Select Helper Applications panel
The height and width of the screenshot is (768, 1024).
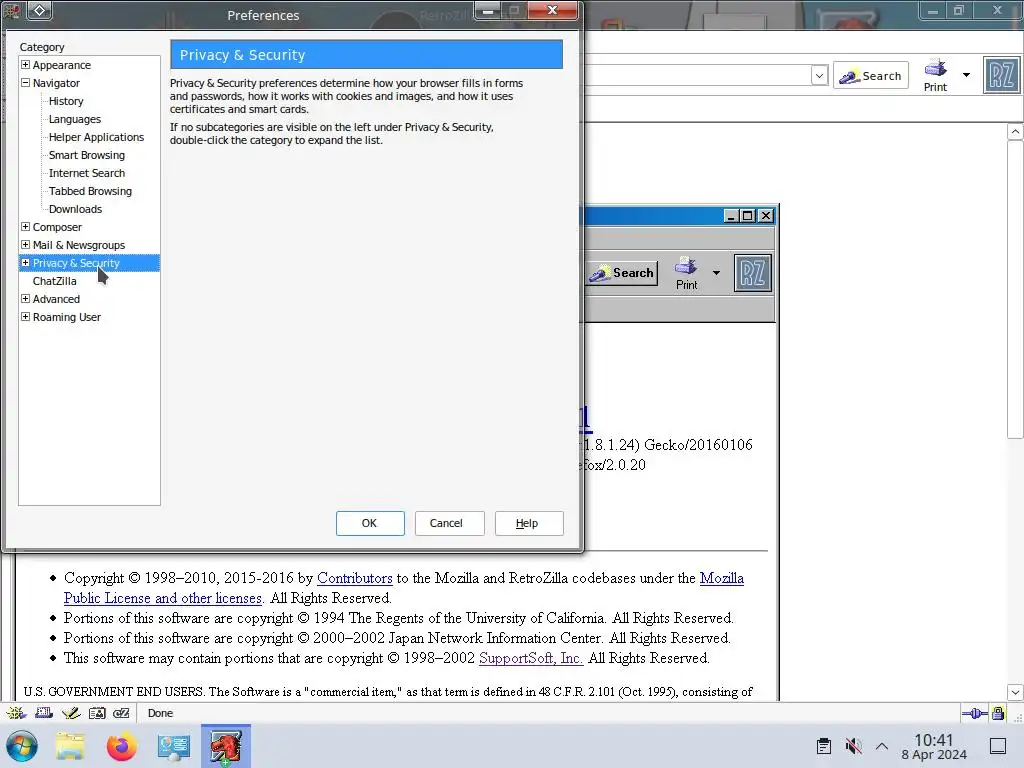(96, 137)
